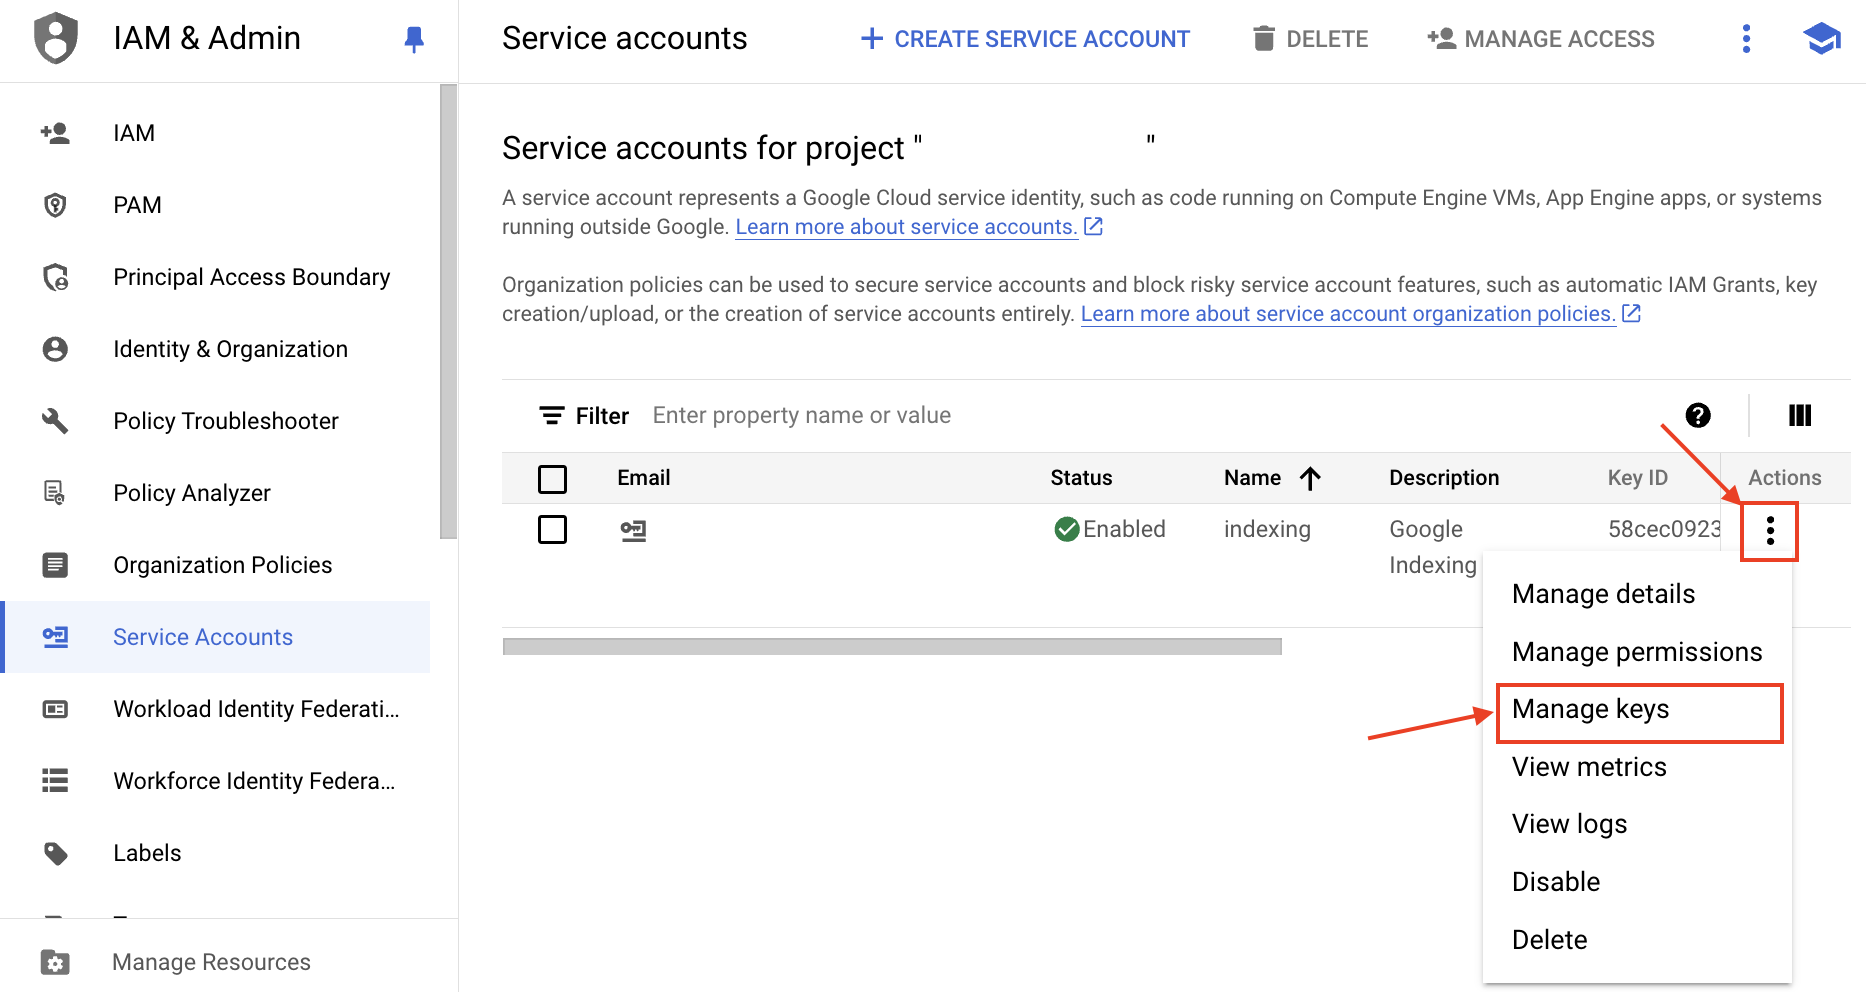Select all service accounts header checkbox
This screenshot has height=992, width=1866.
coord(552,479)
